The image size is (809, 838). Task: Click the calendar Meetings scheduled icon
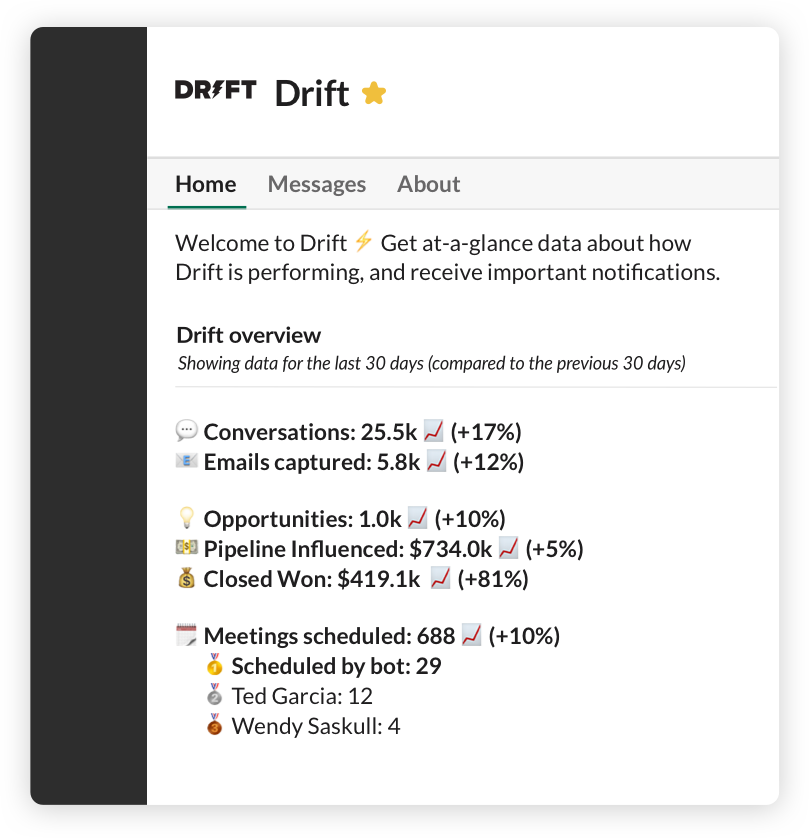(x=186, y=635)
